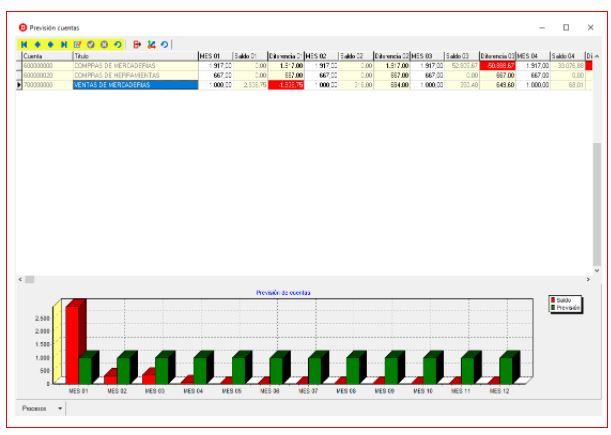
Task: Jump to the last record
Action: tap(64, 45)
